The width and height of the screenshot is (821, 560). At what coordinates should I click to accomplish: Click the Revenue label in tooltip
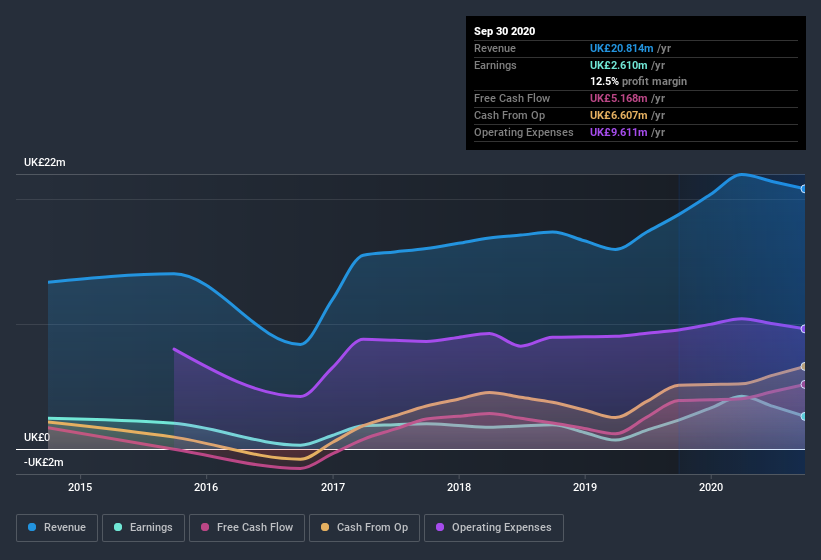click(495, 48)
